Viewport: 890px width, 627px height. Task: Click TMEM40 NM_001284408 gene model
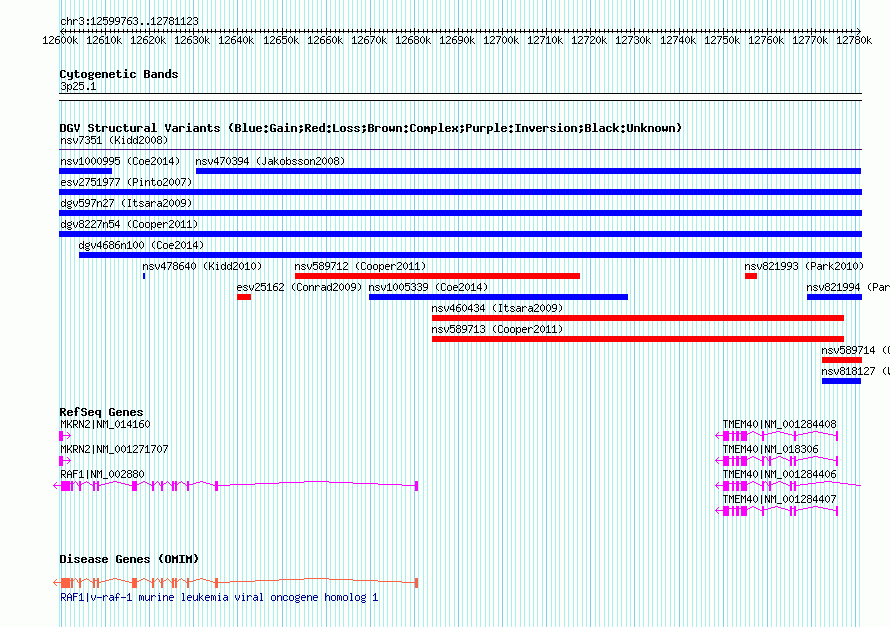coord(776,436)
